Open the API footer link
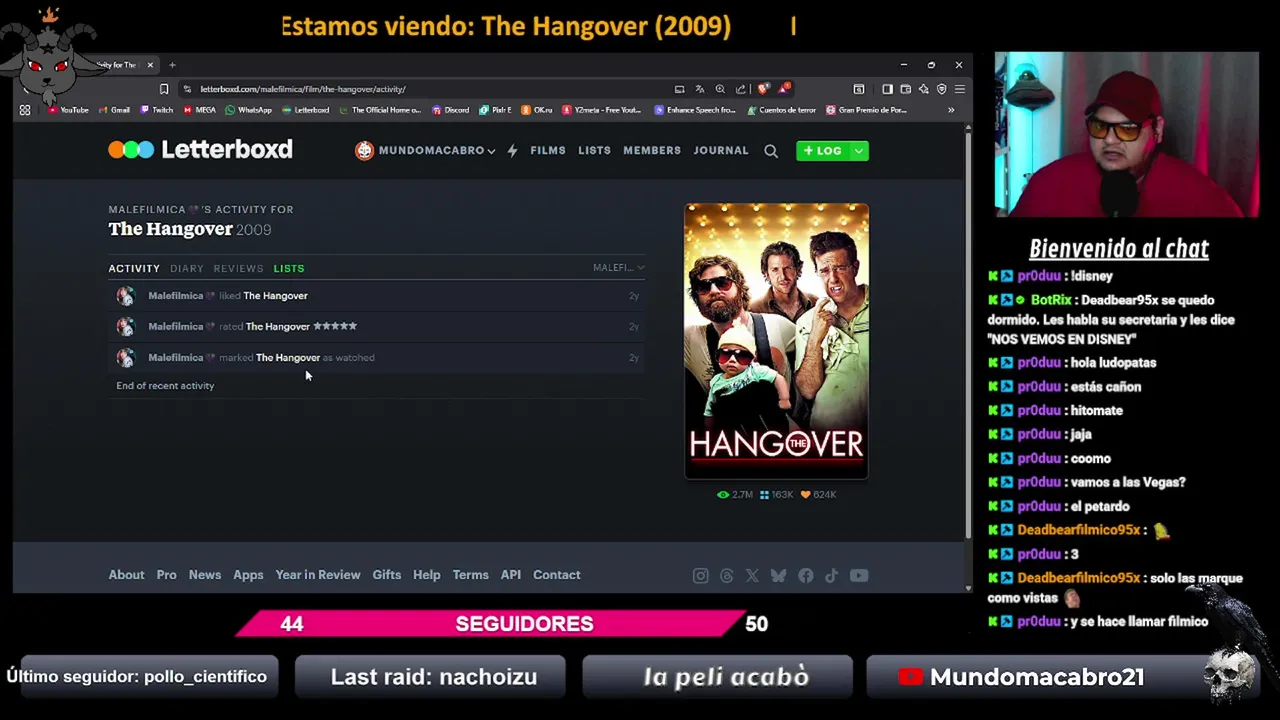 pos(511,575)
